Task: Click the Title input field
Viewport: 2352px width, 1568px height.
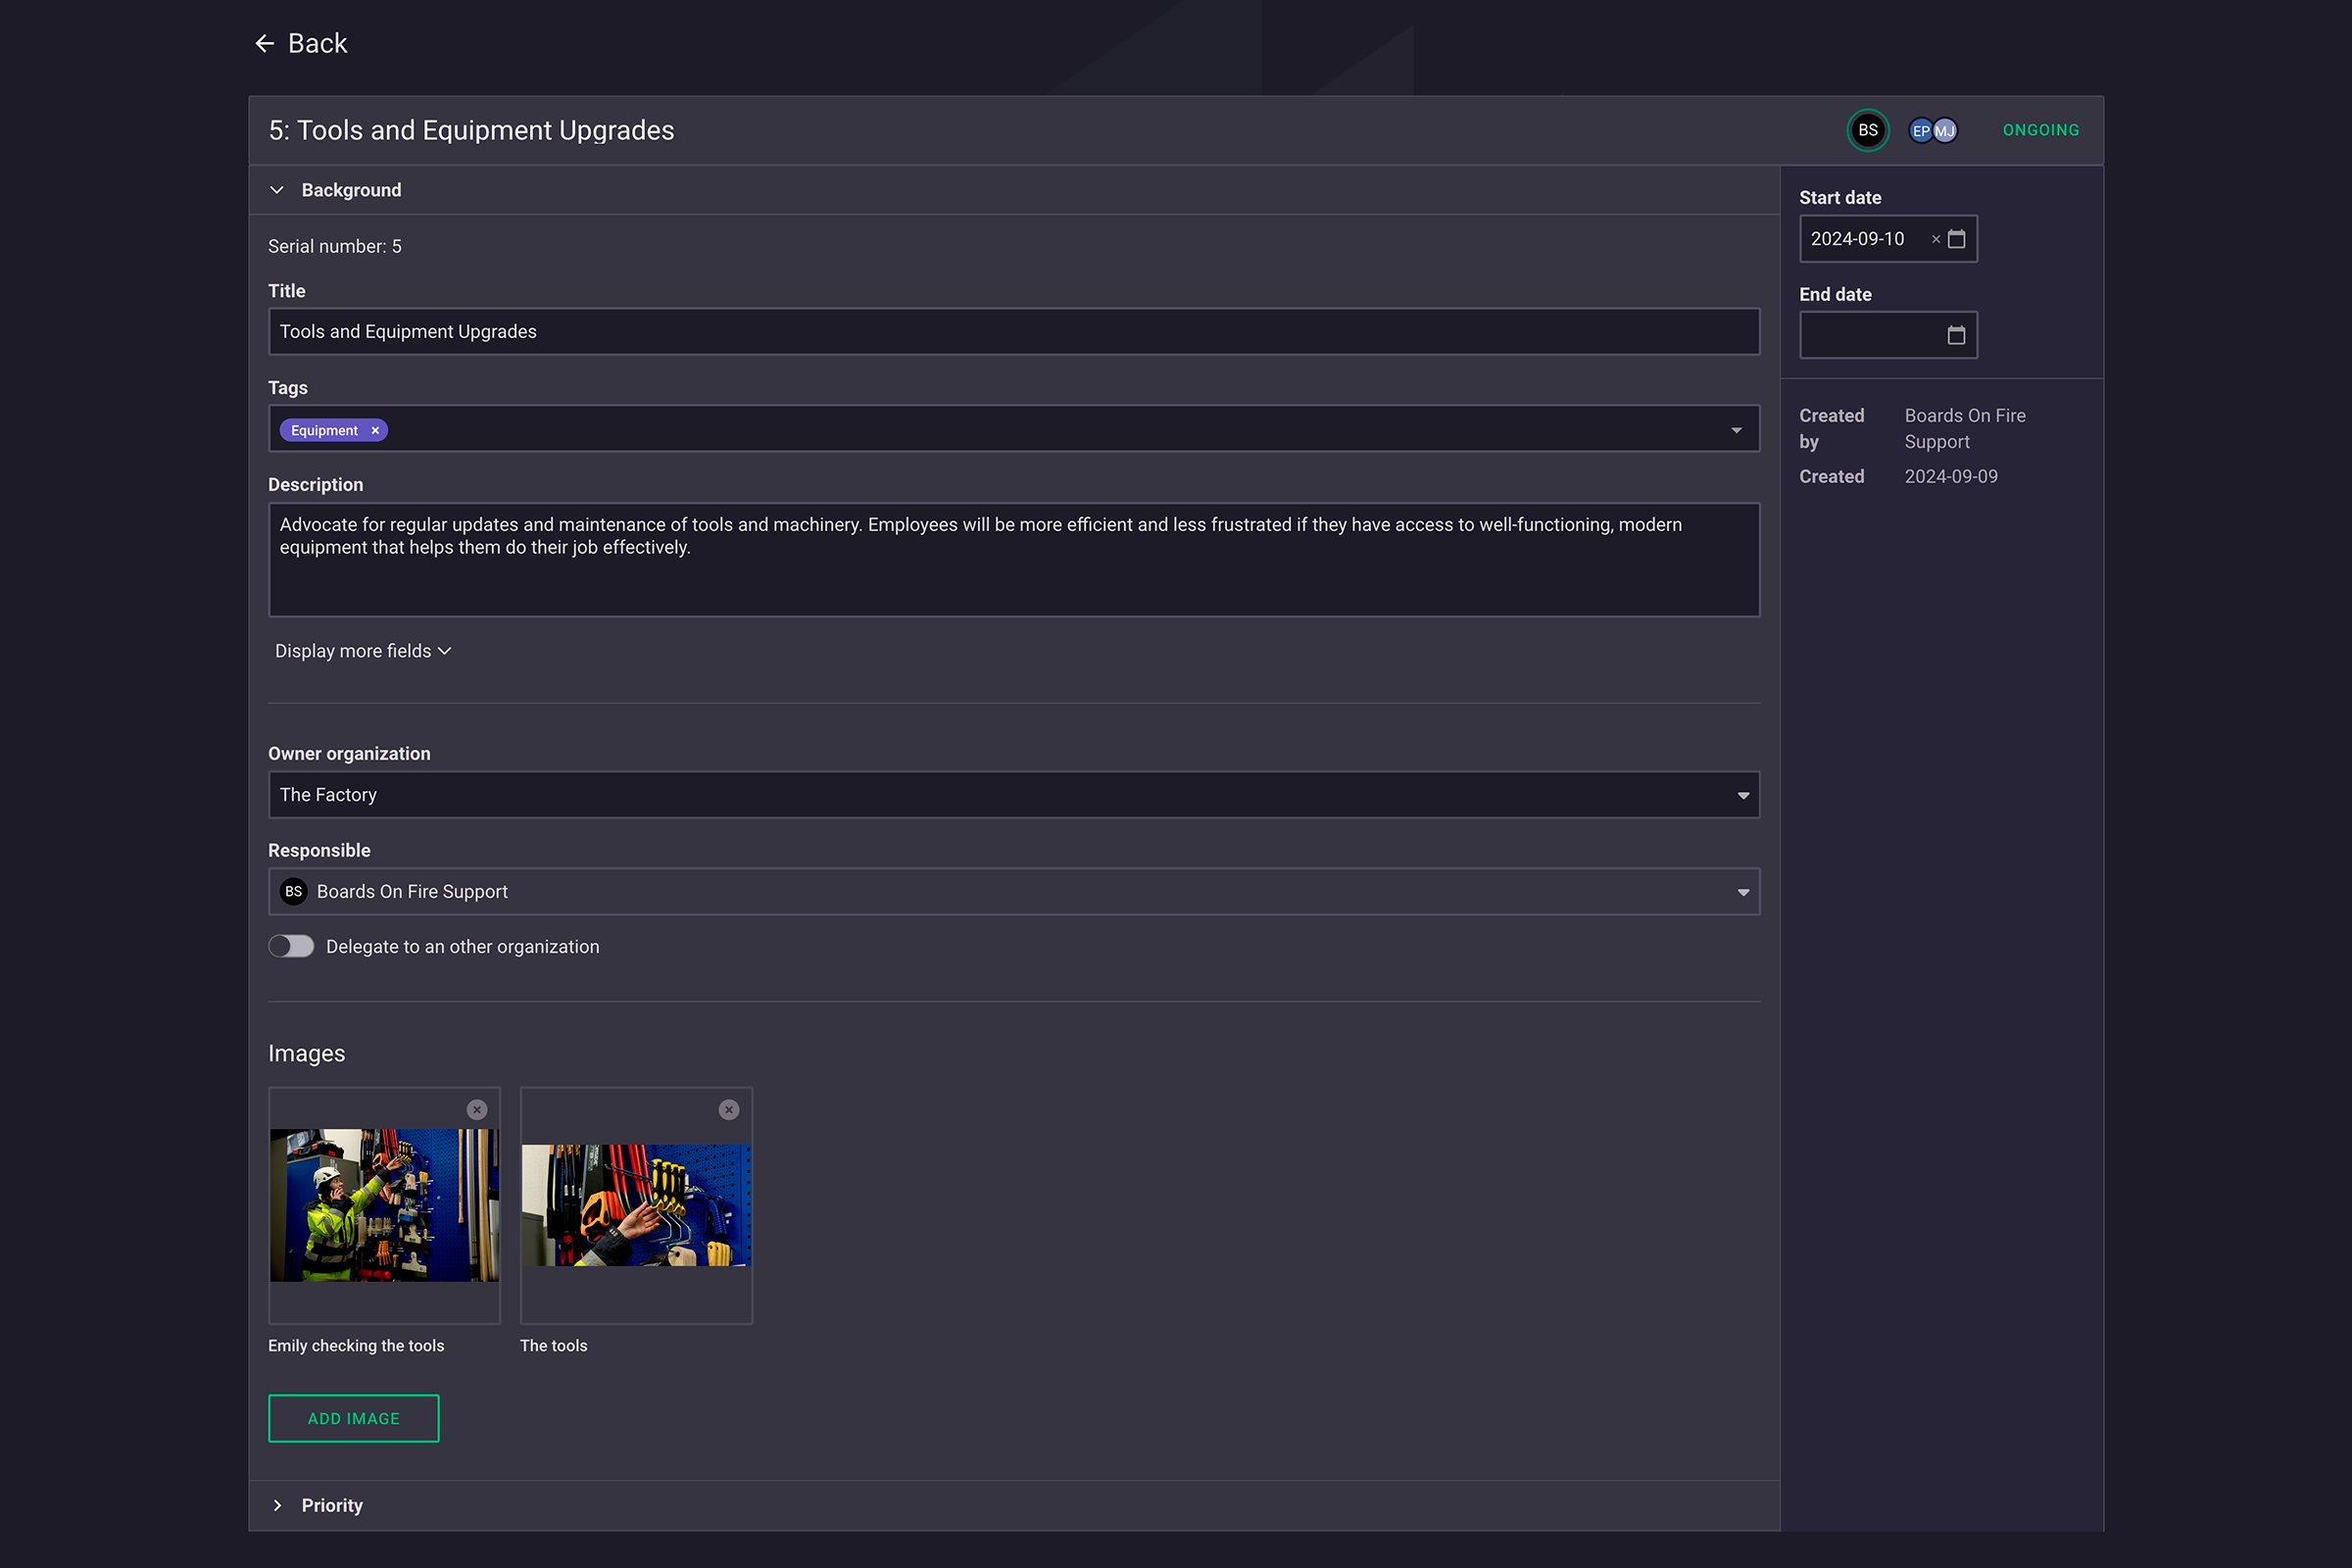Action: pyautogui.click(x=1014, y=331)
